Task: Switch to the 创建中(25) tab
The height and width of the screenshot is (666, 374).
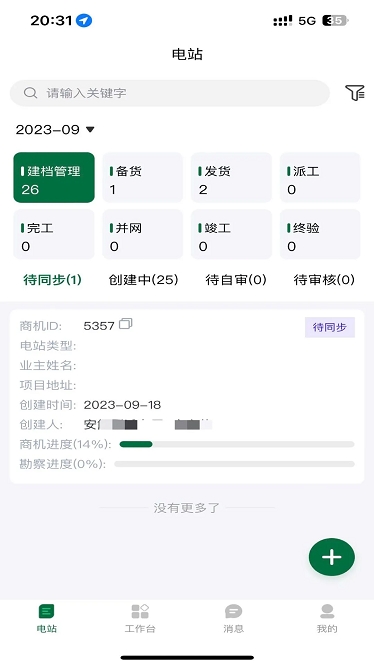Action: 143,279
